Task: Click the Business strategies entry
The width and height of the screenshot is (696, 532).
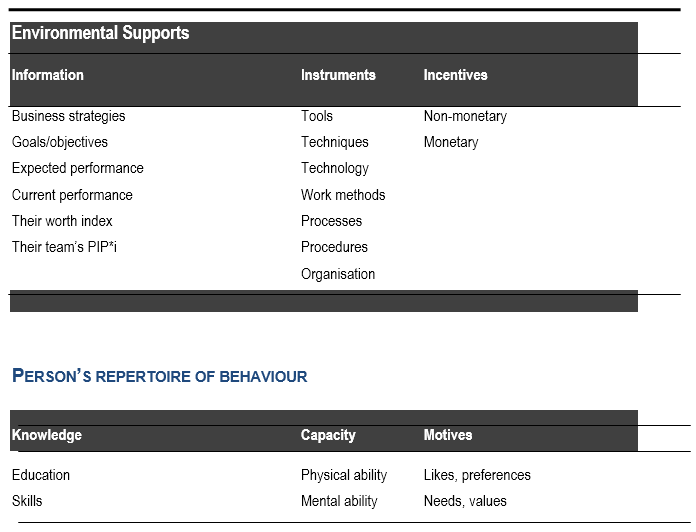Action: (x=68, y=116)
